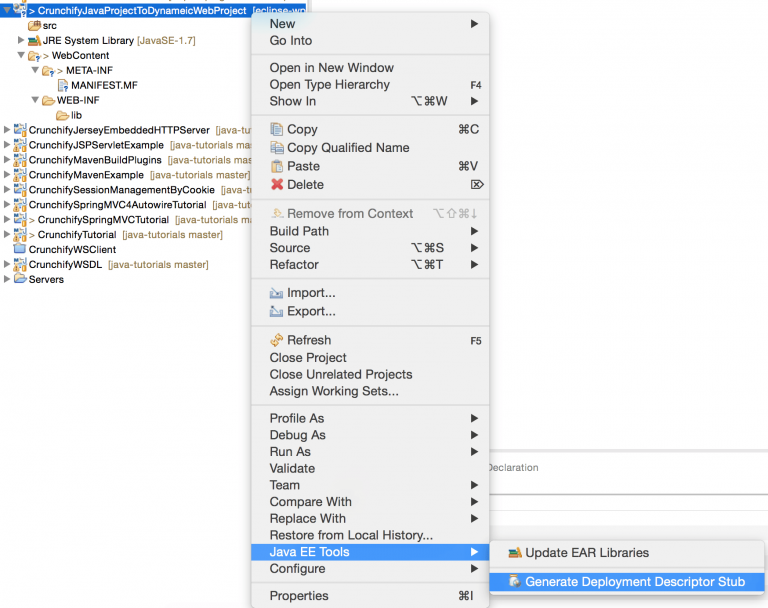Click the Update EAR Libraries icon

515,553
